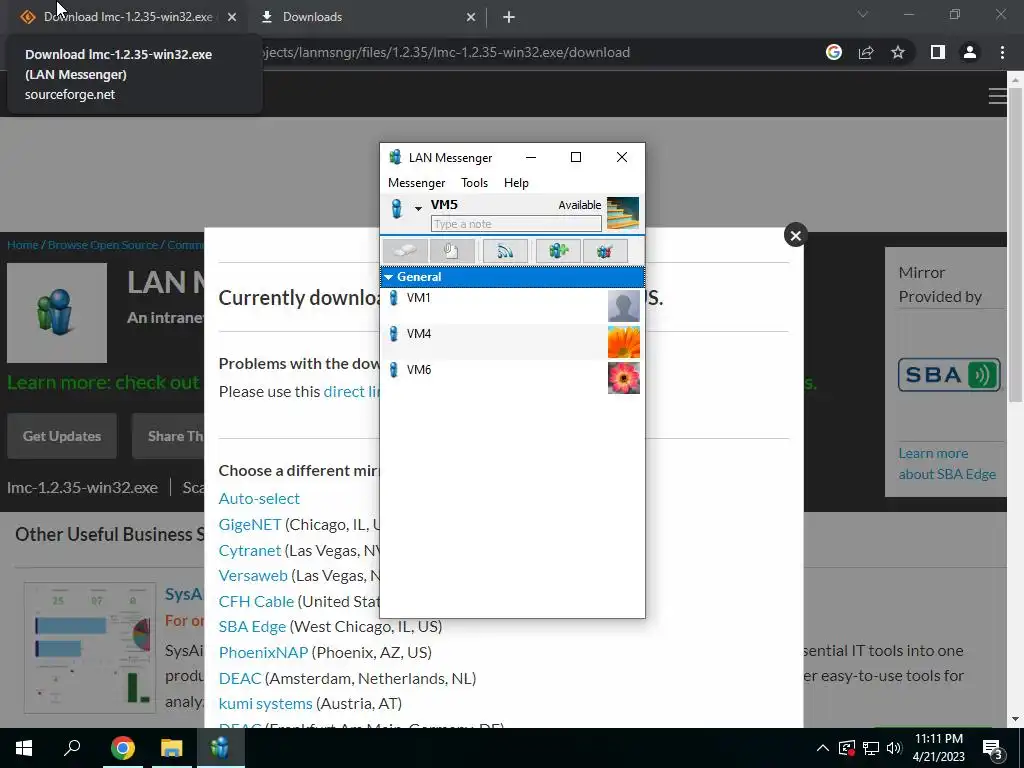The width and height of the screenshot is (1024, 768).
Task: Open the Chrome three-dot menu
Action: 1002,52
